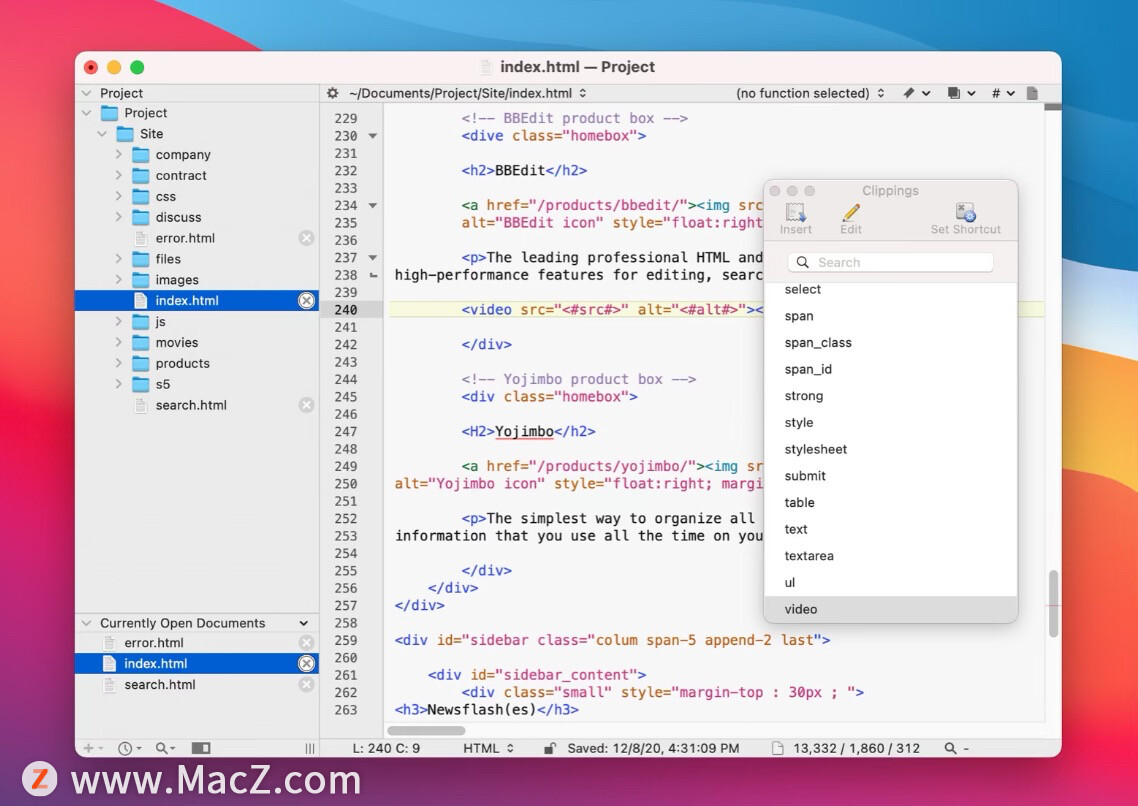The image size is (1138, 806).
Task: Expand the products folder
Action: 118,363
